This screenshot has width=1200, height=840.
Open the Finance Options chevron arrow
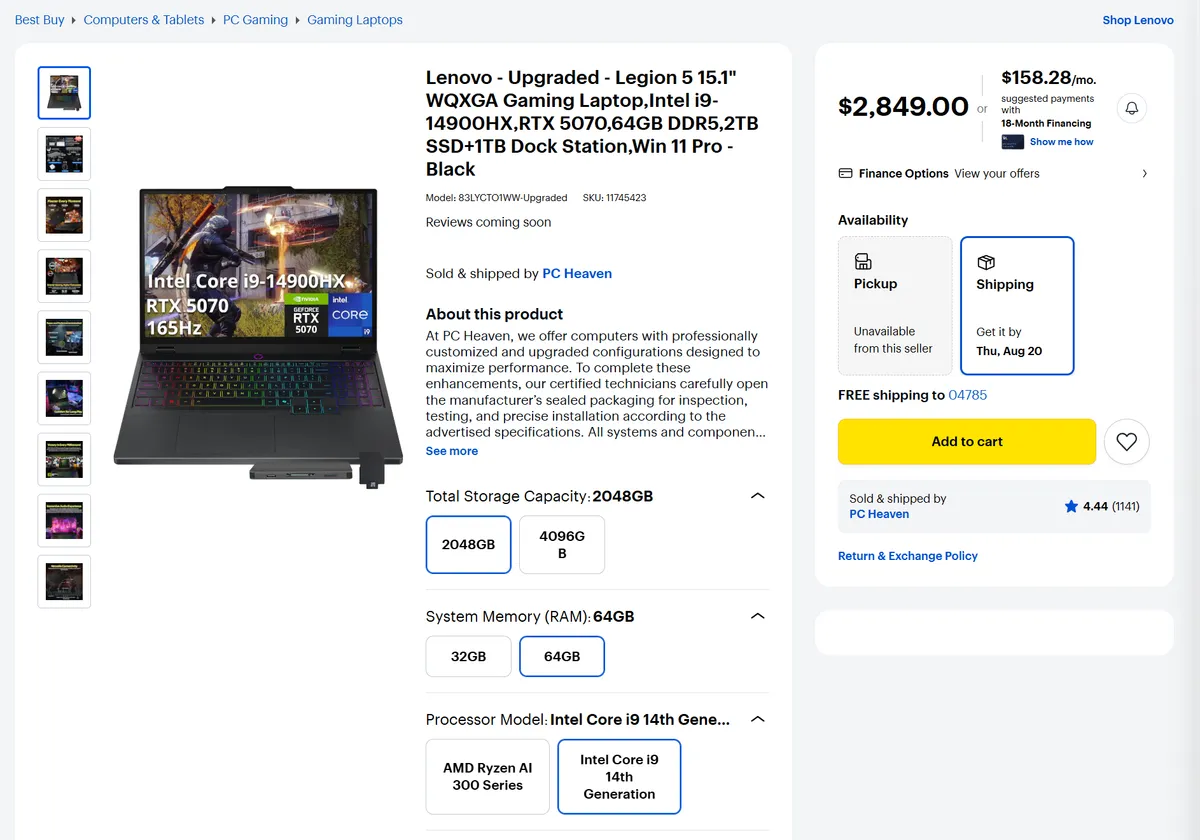pos(1144,173)
